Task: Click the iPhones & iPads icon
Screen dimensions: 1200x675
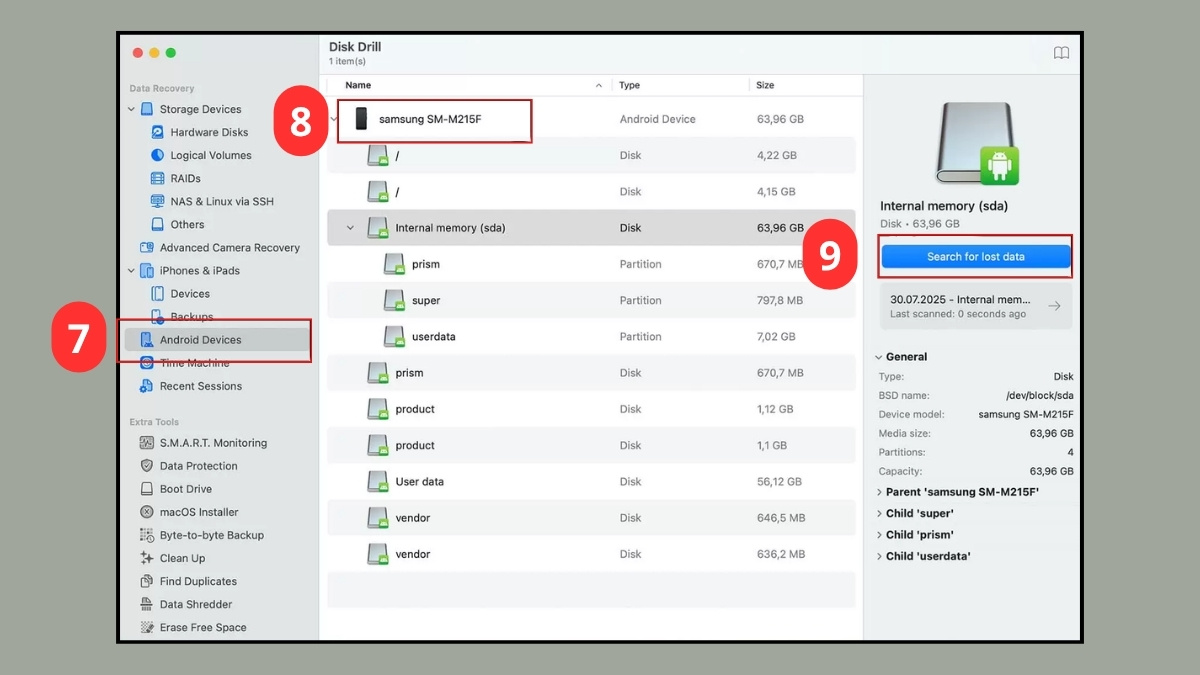Action: pyautogui.click(x=147, y=270)
